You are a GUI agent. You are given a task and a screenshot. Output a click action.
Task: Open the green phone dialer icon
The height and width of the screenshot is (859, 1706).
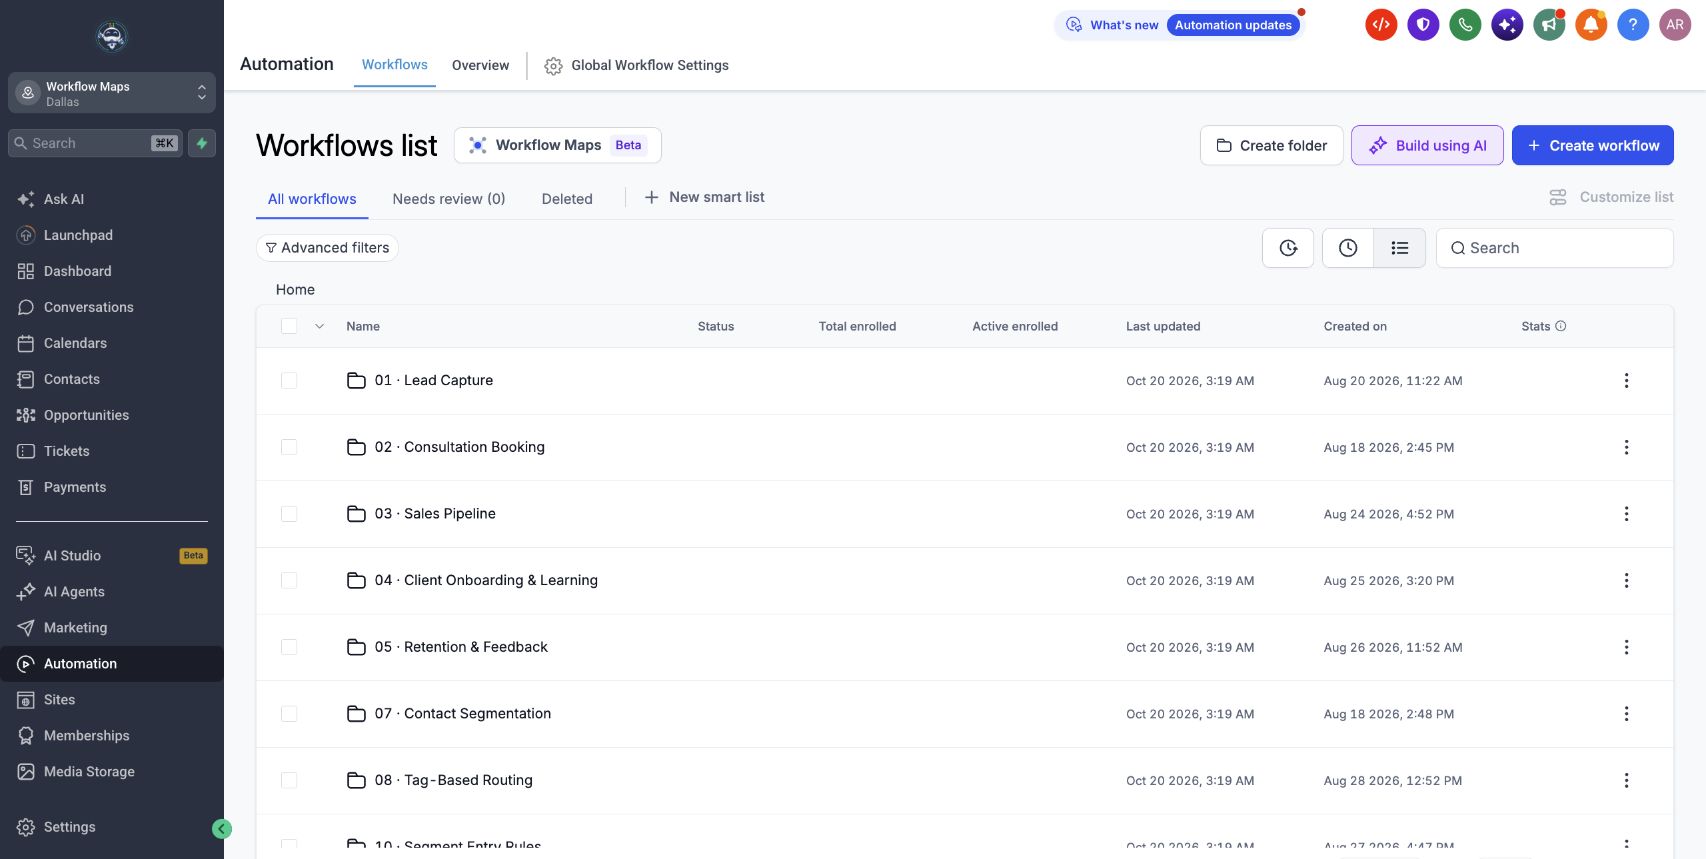[x=1465, y=25]
